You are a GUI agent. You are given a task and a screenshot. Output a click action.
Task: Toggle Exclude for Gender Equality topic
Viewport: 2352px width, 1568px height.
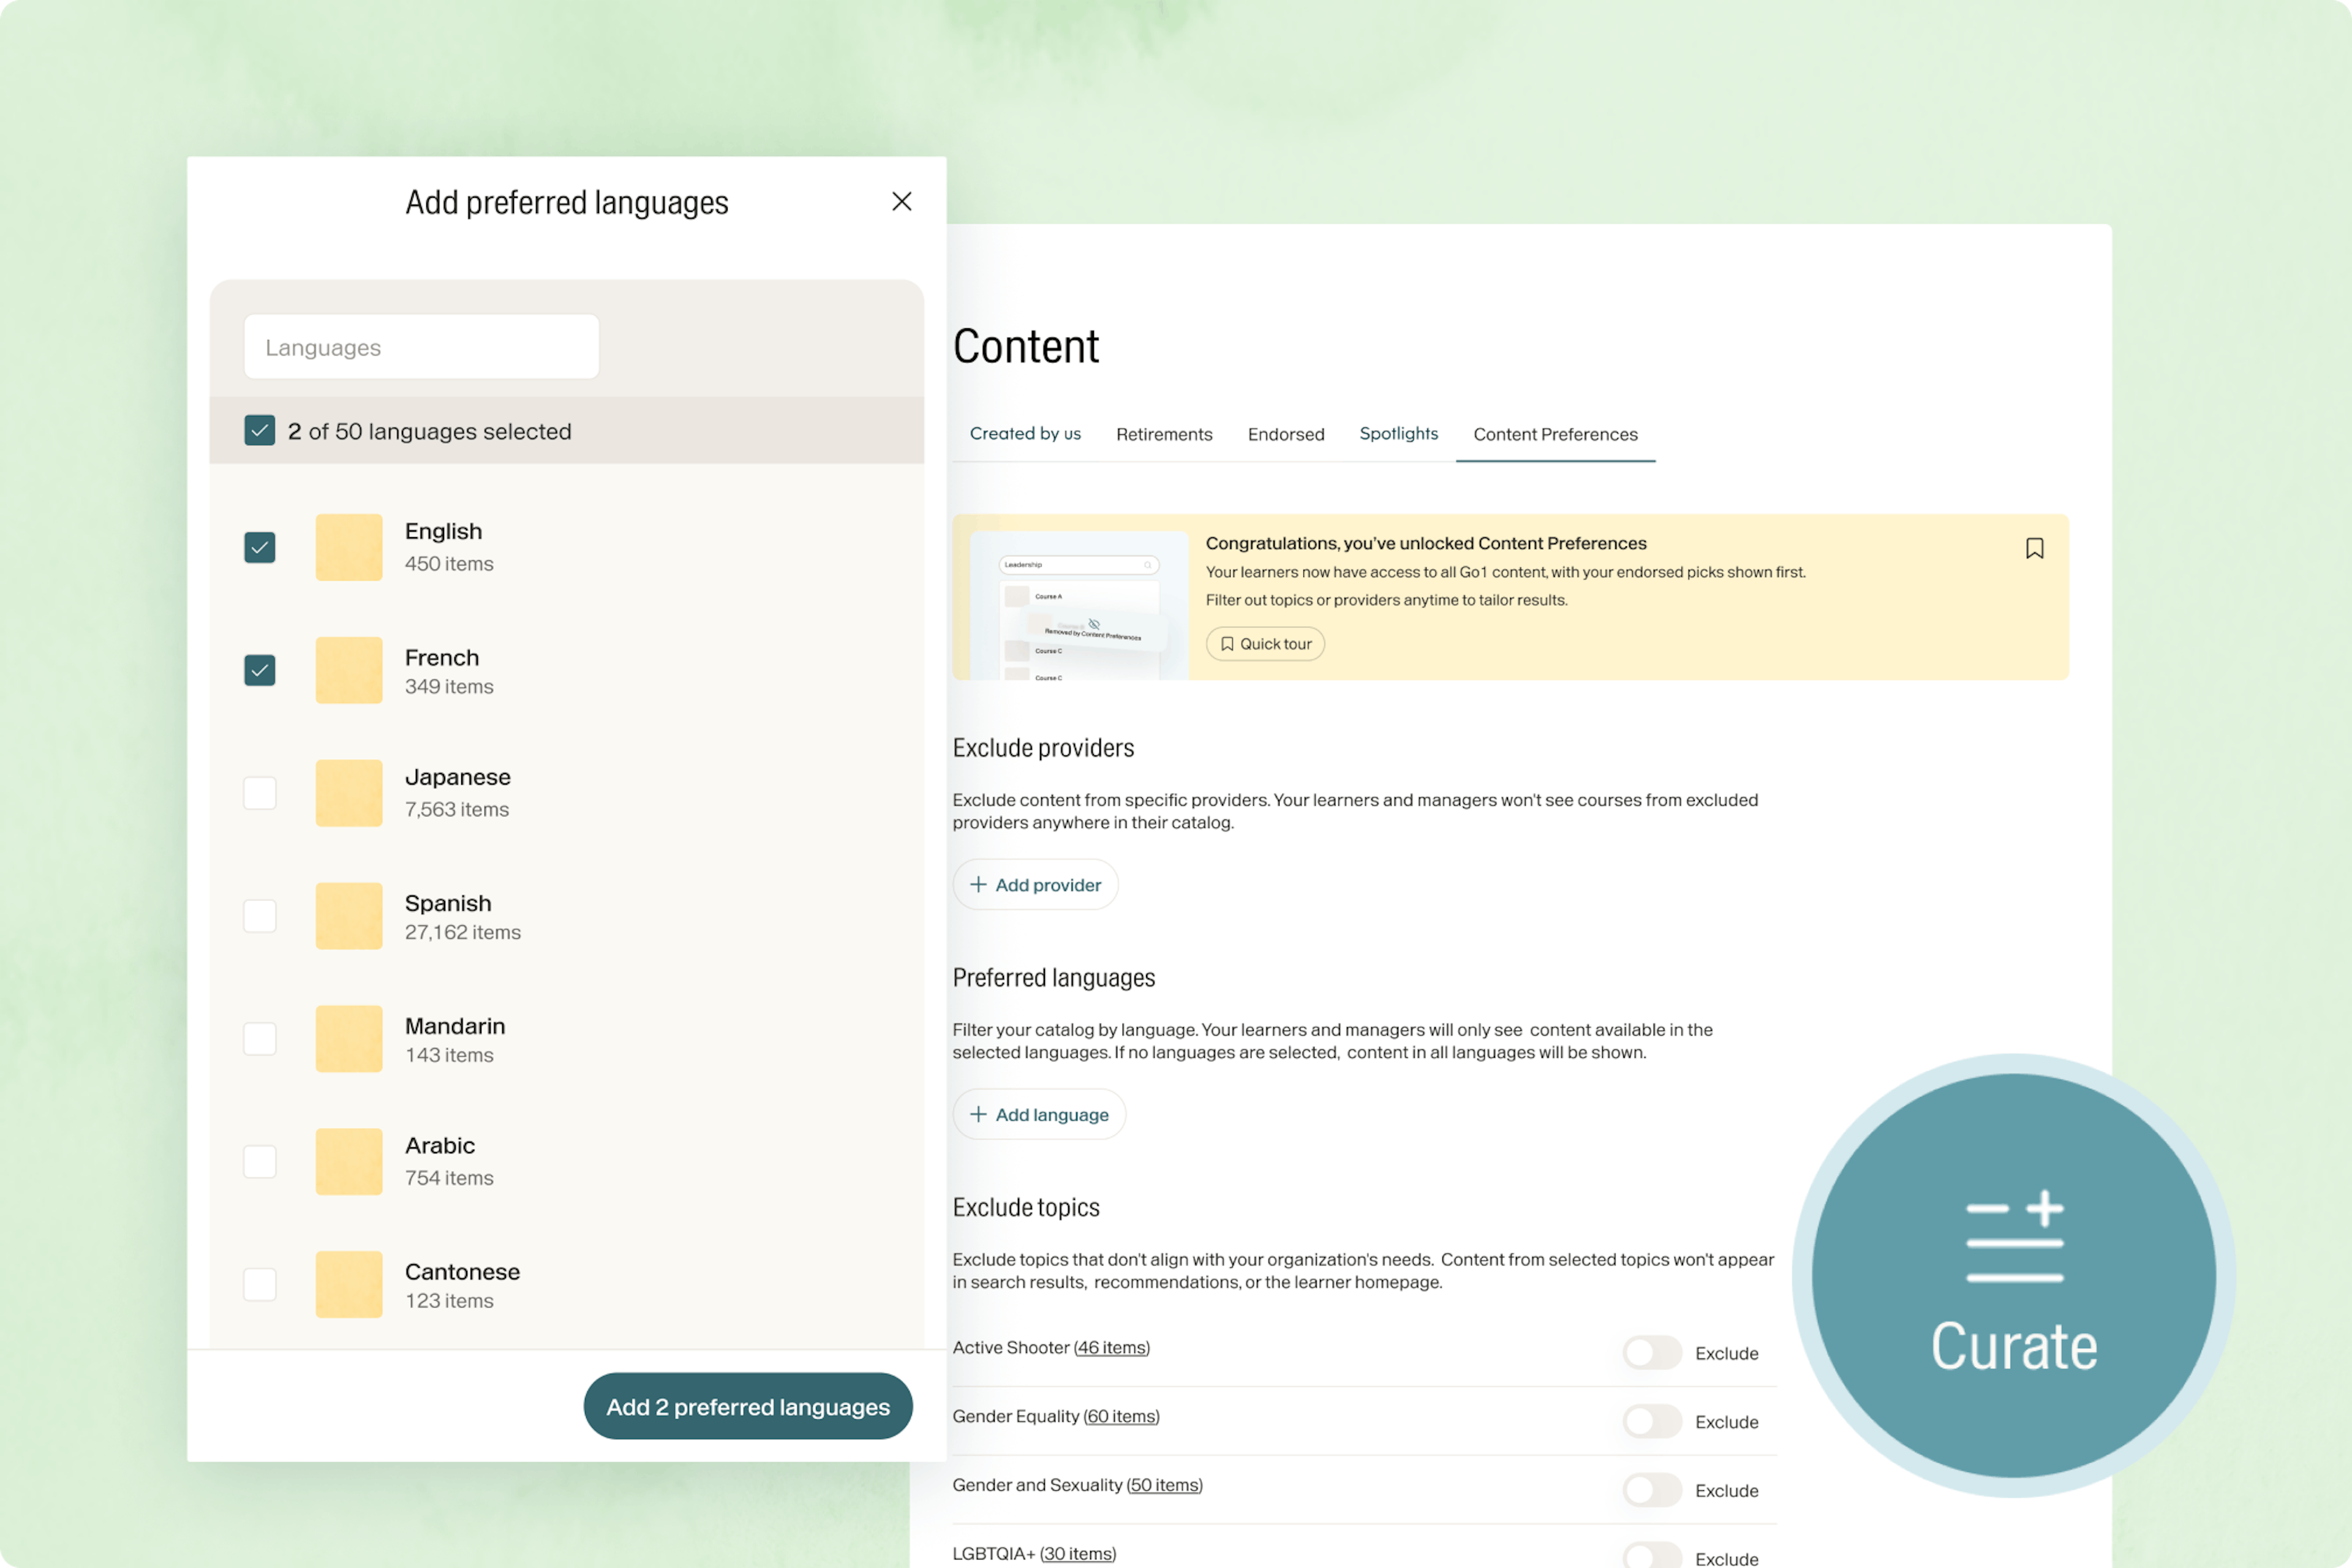click(x=1652, y=1421)
